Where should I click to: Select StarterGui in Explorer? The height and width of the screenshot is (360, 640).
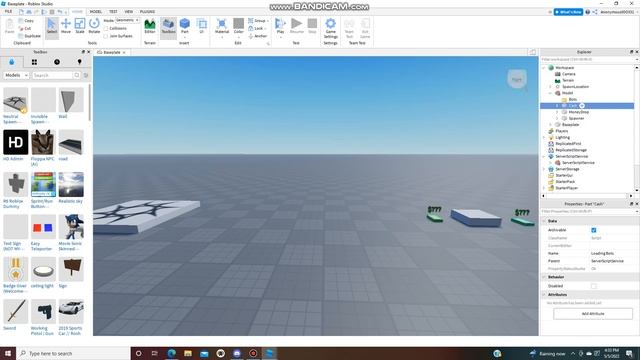click(564, 175)
